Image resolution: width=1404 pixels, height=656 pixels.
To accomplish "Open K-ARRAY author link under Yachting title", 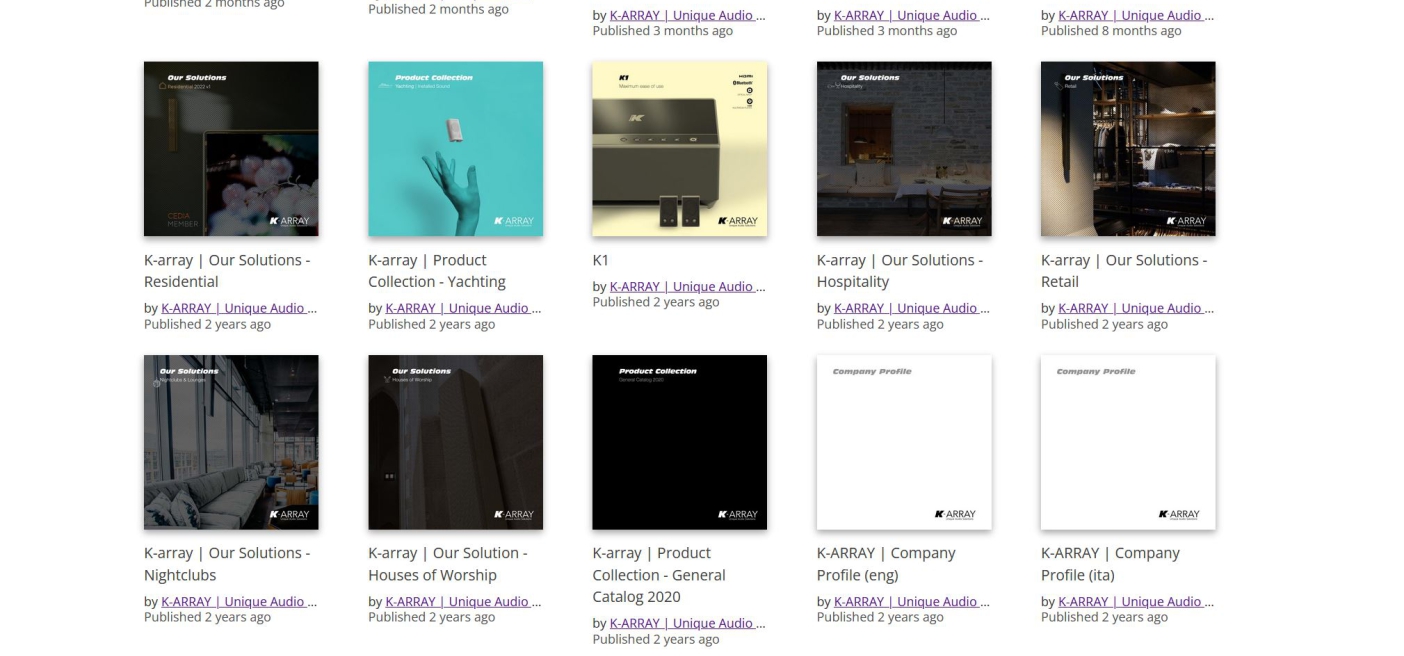I will pyautogui.click(x=463, y=308).
